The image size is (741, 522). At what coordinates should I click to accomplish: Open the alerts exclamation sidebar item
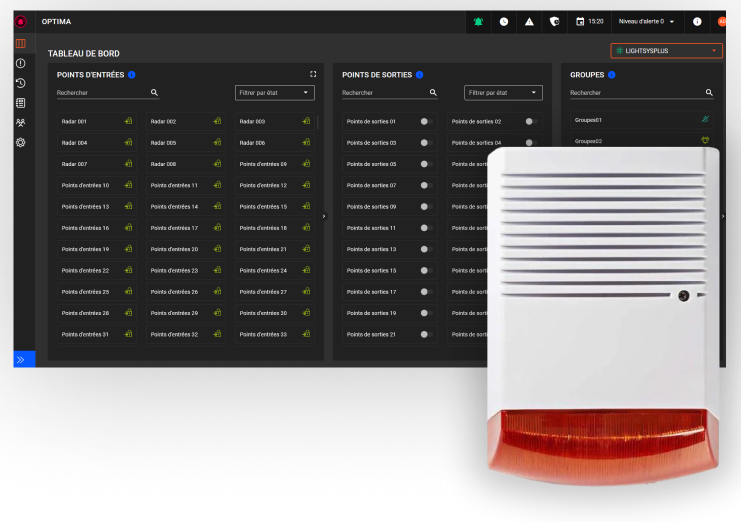click(x=21, y=63)
